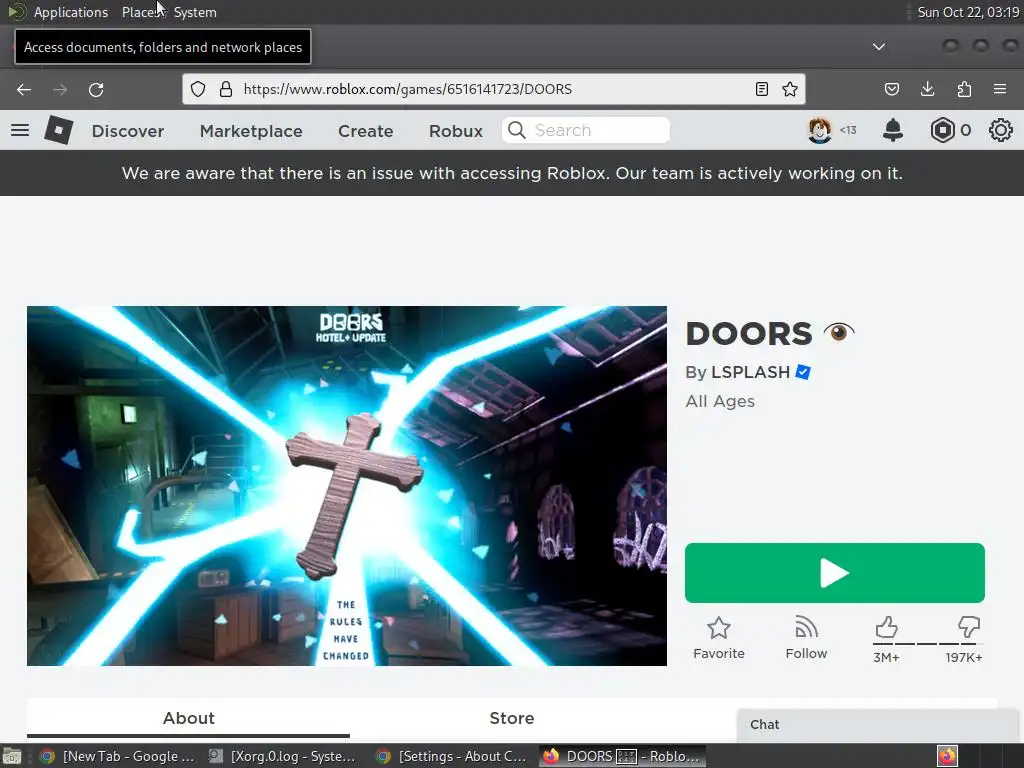The height and width of the screenshot is (768, 1024).
Task: Open the Firefox application menu
Action: 1000,89
